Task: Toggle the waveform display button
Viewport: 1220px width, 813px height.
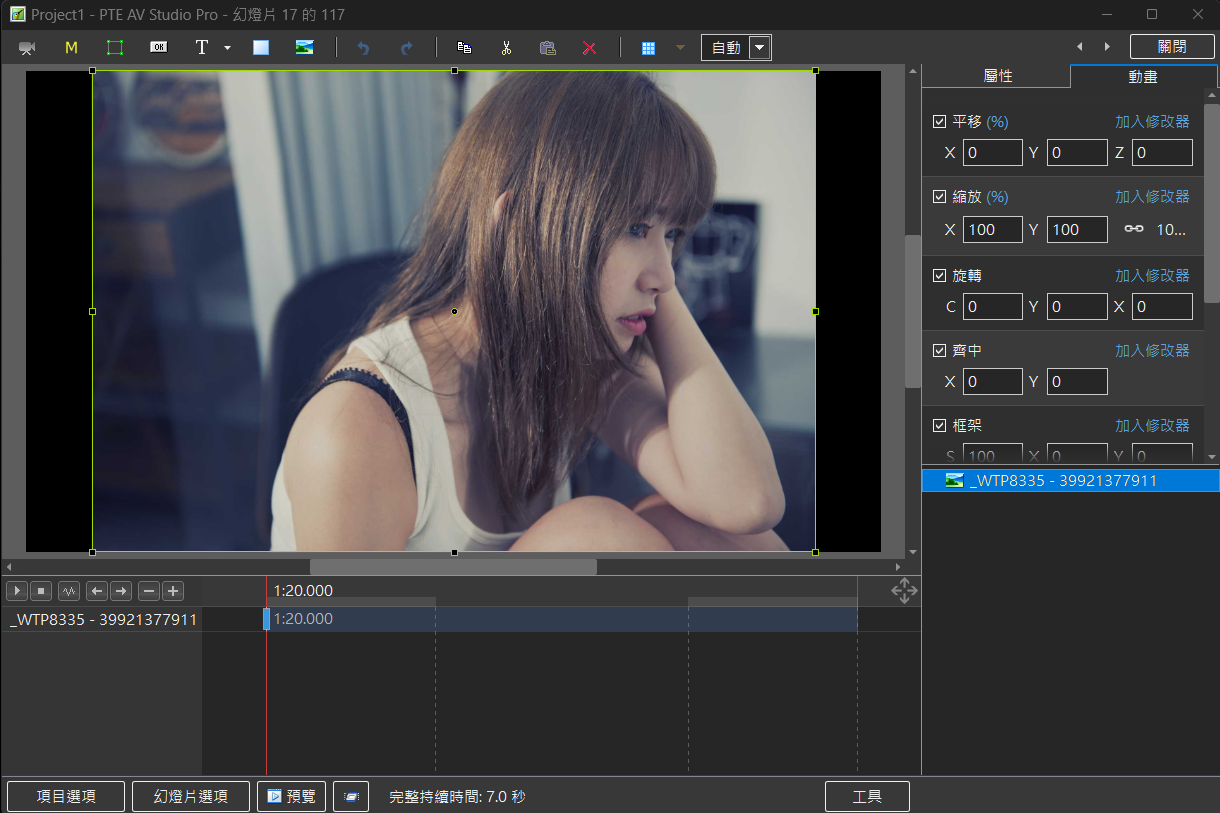Action: tap(69, 591)
